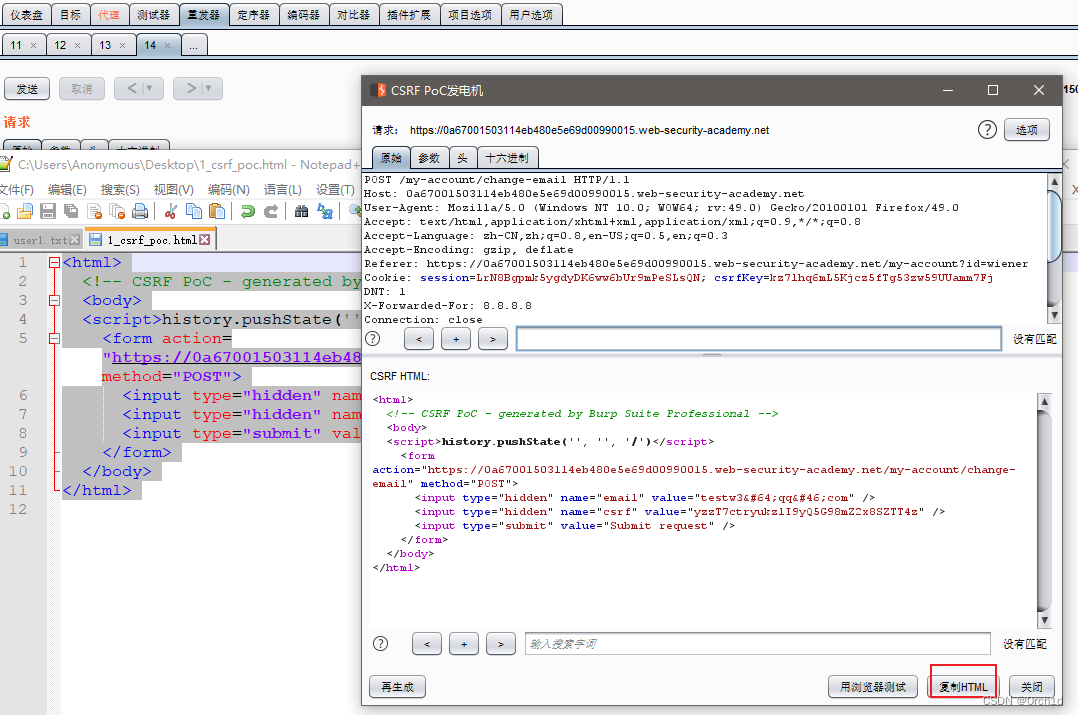The image size is (1078, 715).
Task: Close the user1.txt tab with its X
Action: pyautogui.click(x=75, y=240)
